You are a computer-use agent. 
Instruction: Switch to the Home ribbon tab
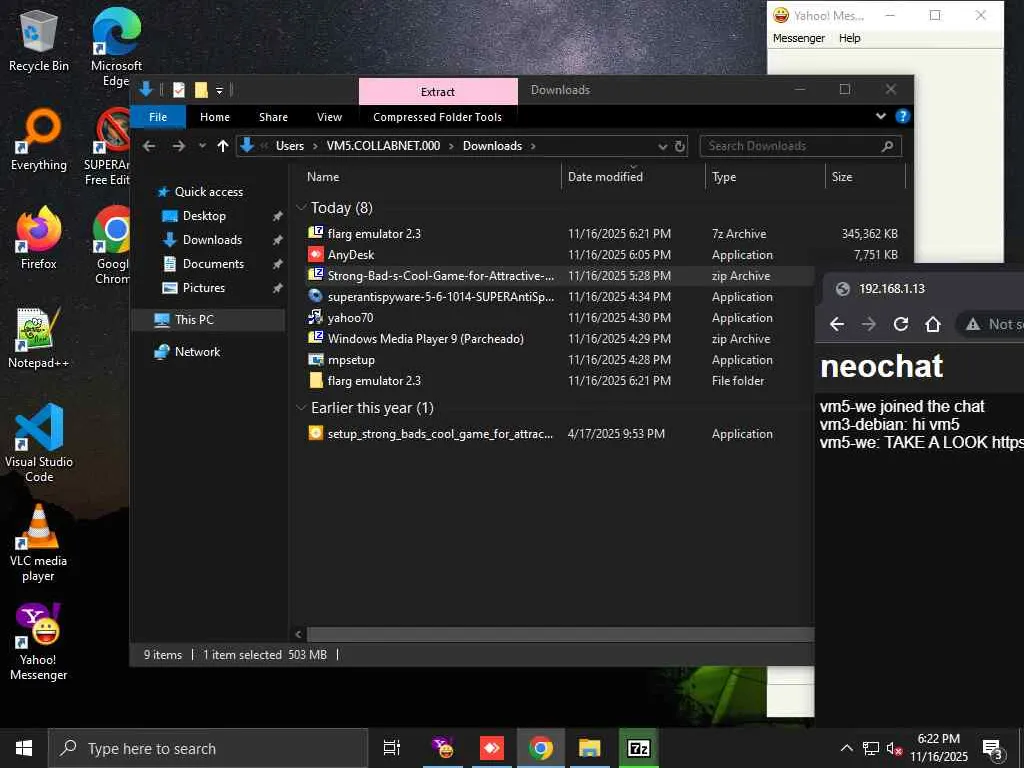(215, 117)
